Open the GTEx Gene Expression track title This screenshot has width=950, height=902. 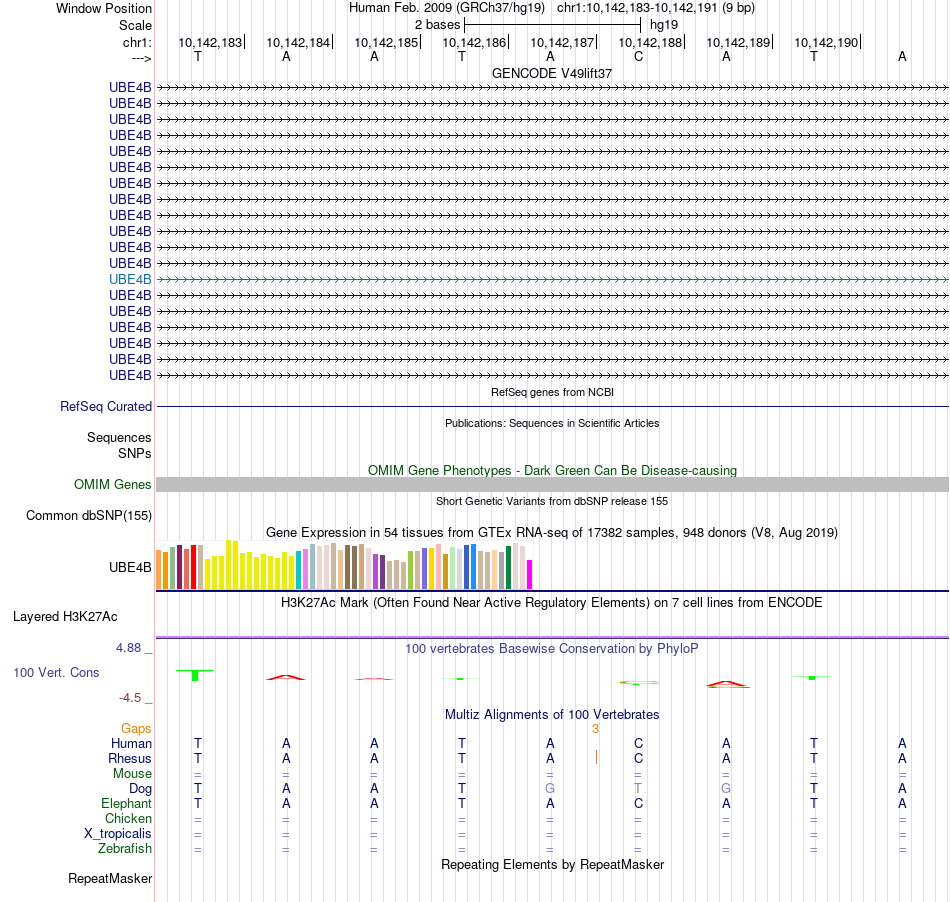(552, 532)
